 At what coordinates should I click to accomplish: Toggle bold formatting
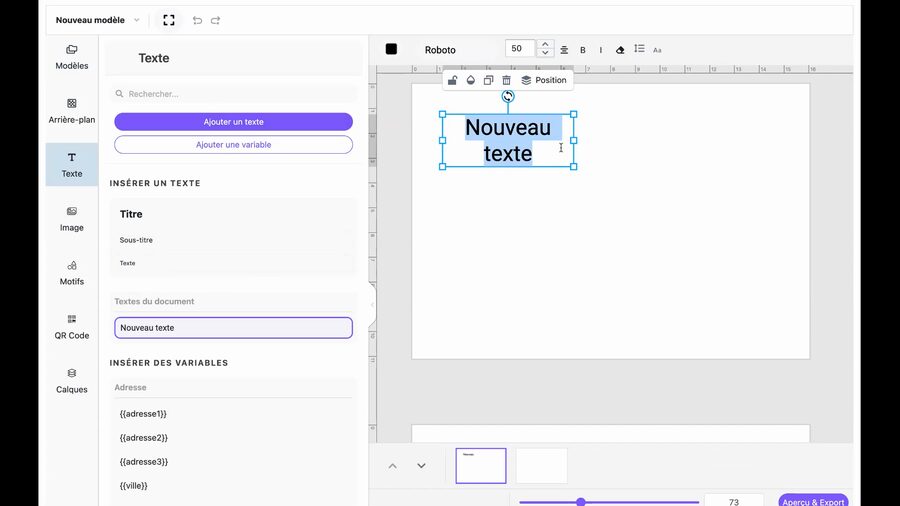point(583,50)
